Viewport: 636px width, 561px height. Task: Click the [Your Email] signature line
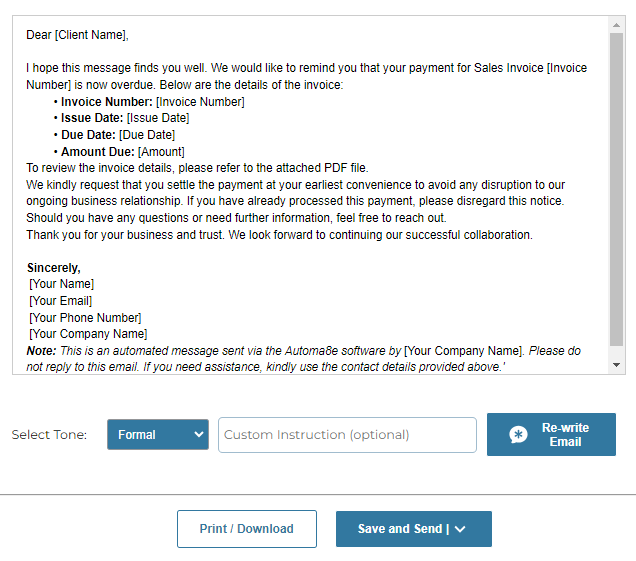point(60,301)
